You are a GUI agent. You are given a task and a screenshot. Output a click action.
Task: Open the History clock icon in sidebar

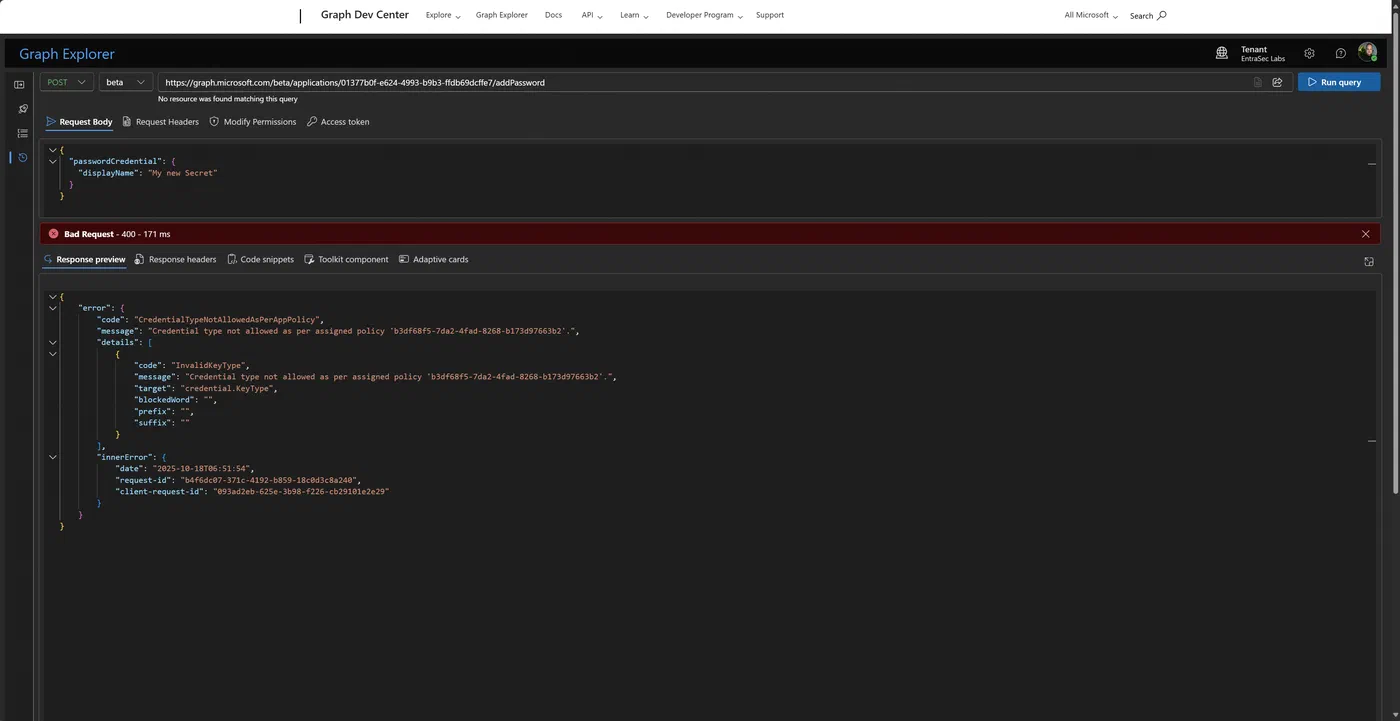pyautogui.click(x=22, y=157)
